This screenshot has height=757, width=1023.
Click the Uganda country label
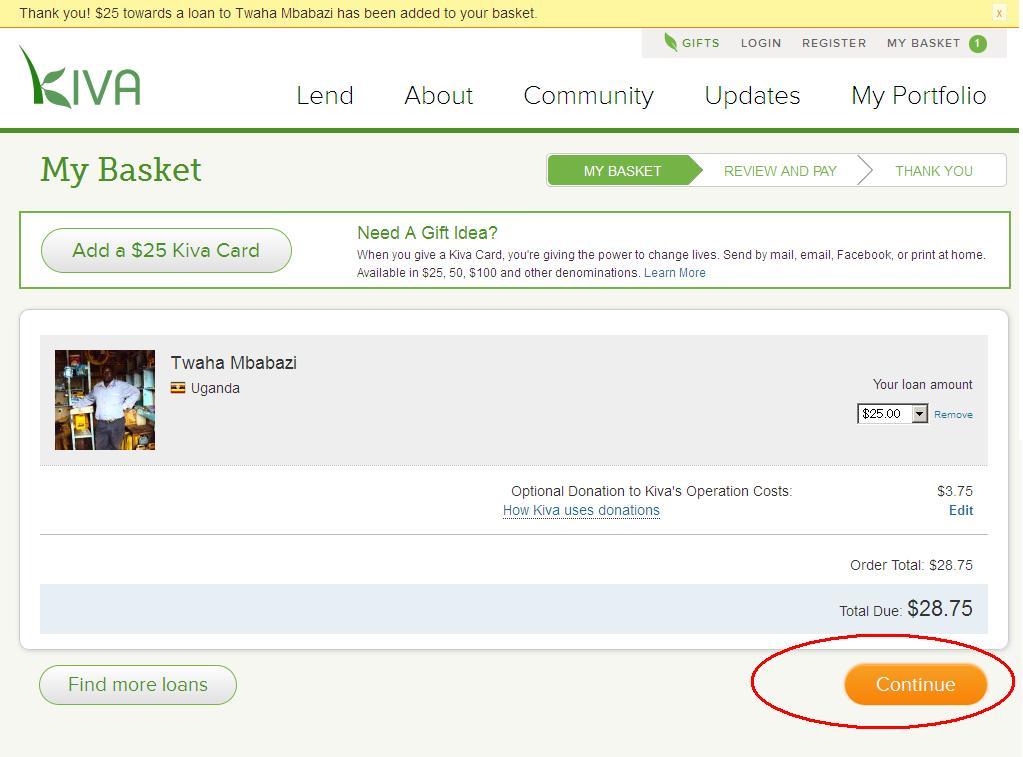click(x=215, y=388)
